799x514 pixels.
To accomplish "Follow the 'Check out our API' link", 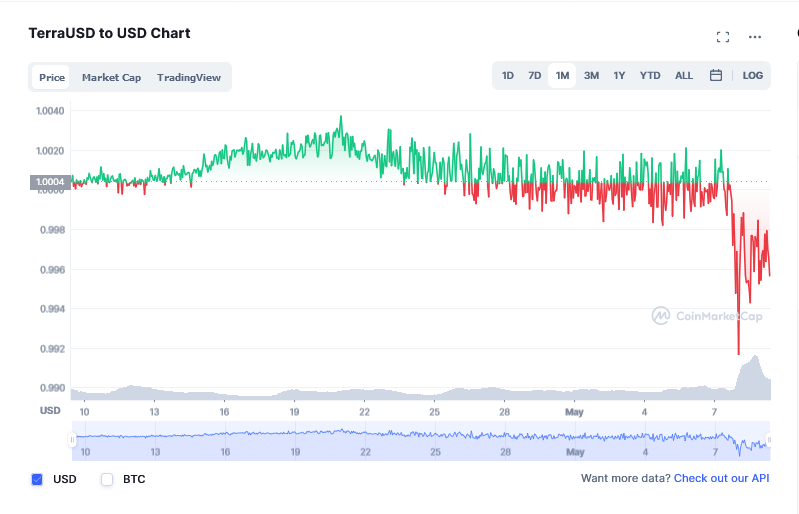I will tap(722, 478).
